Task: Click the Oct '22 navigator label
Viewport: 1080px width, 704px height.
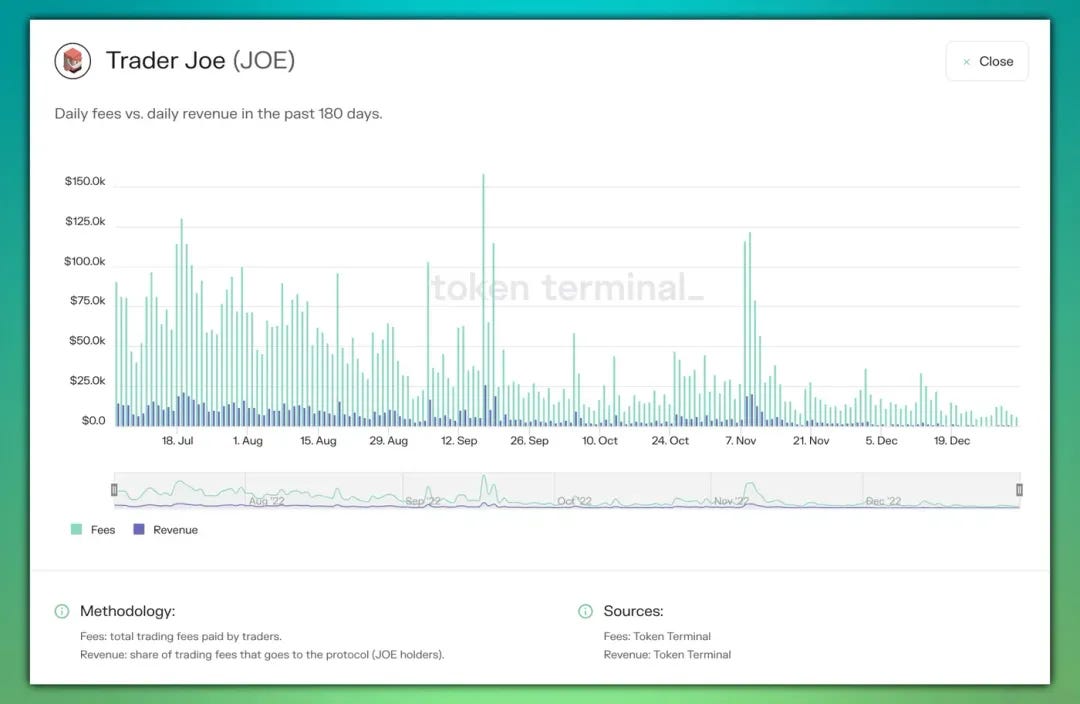Action: coord(574,501)
